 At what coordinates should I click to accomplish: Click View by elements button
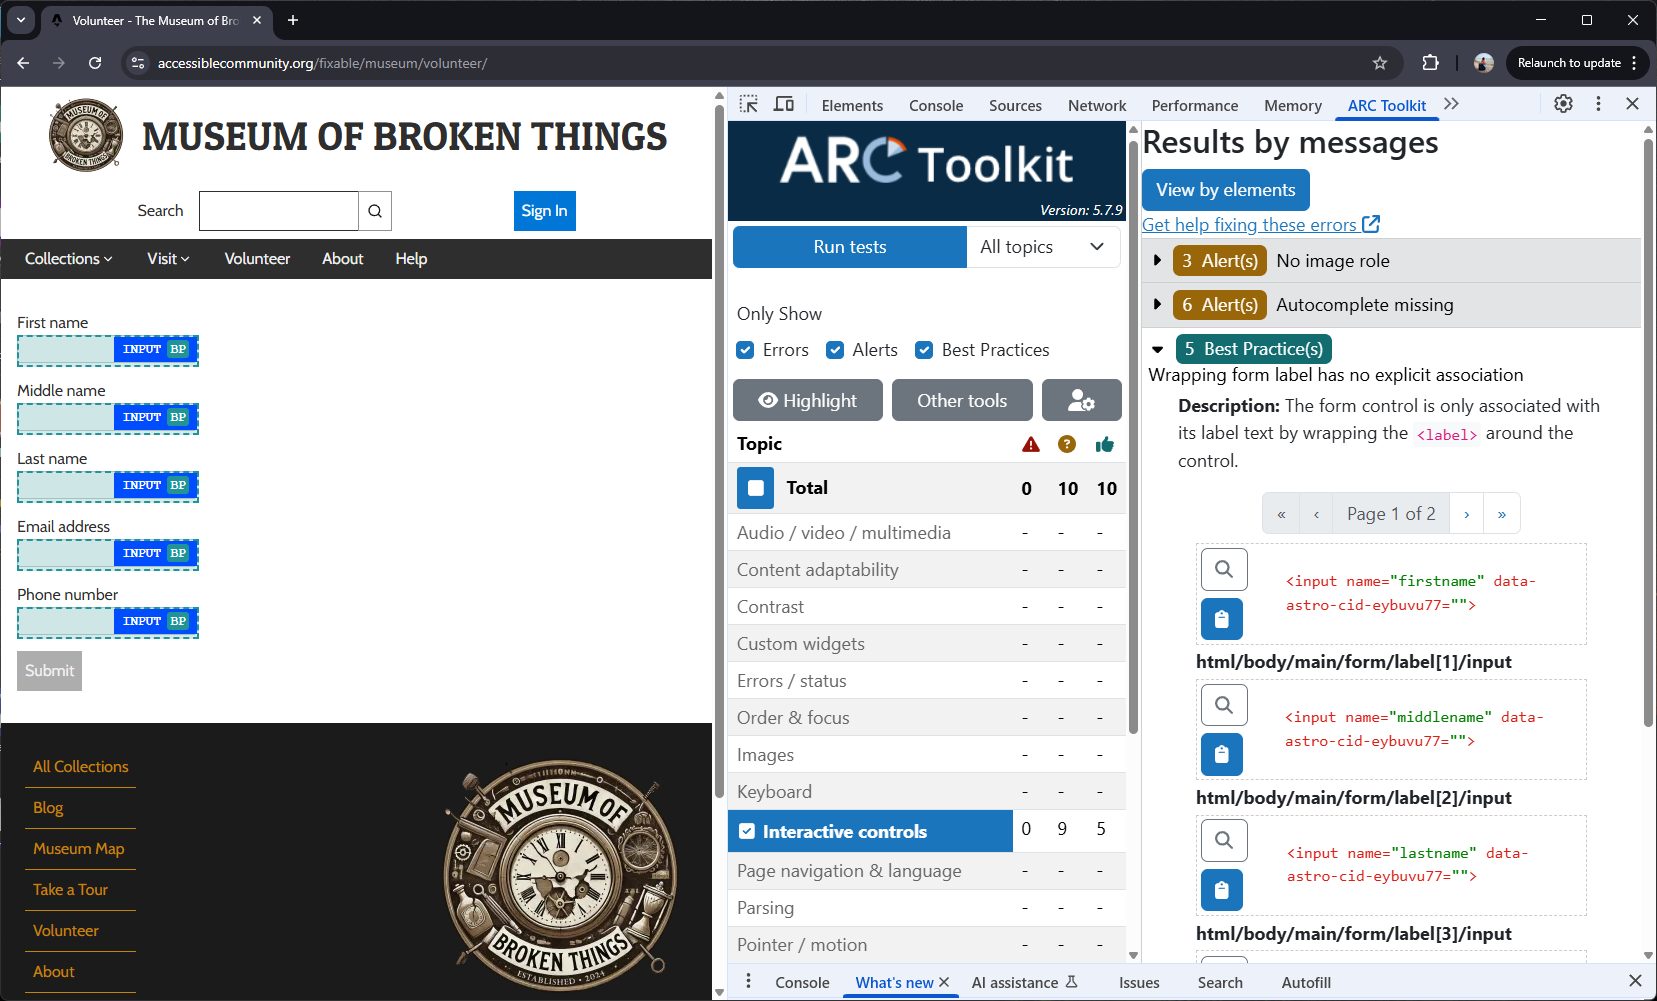(1226, 190)
